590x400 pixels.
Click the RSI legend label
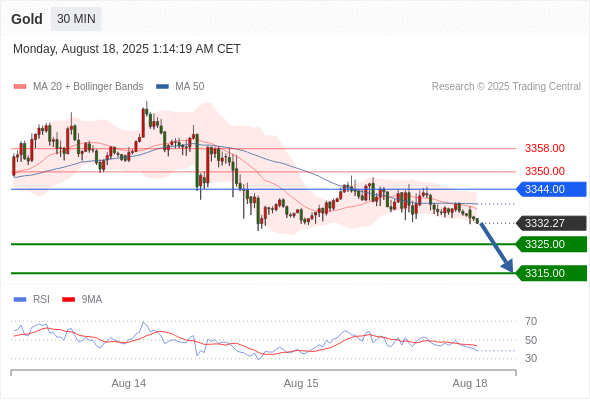click(x=41, y=300)
